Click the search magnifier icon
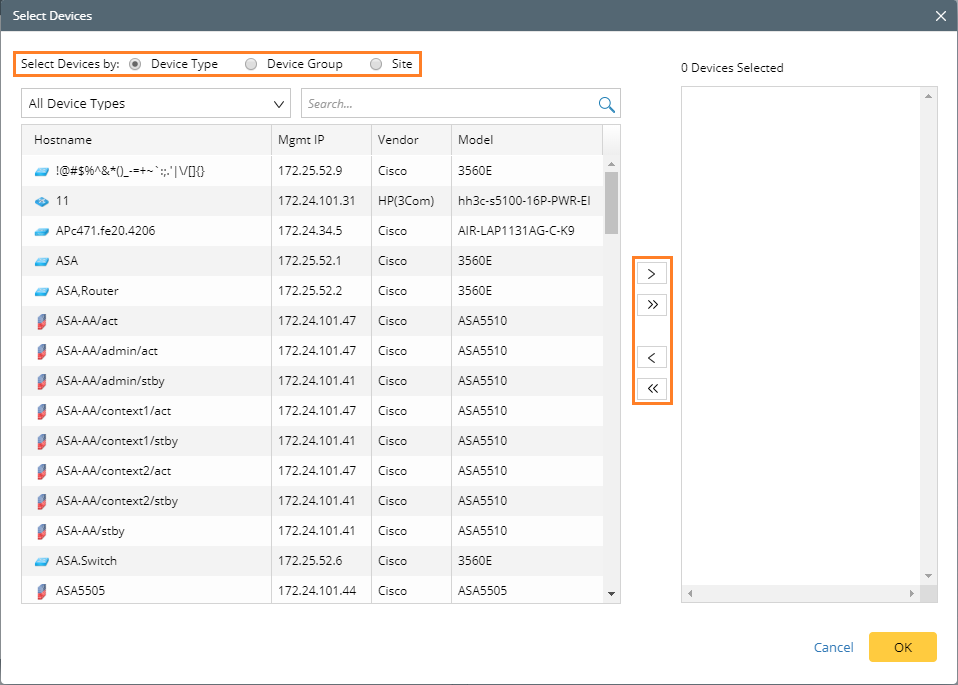Viewport: 958px width, 685px height. click(x=606, y=104)
